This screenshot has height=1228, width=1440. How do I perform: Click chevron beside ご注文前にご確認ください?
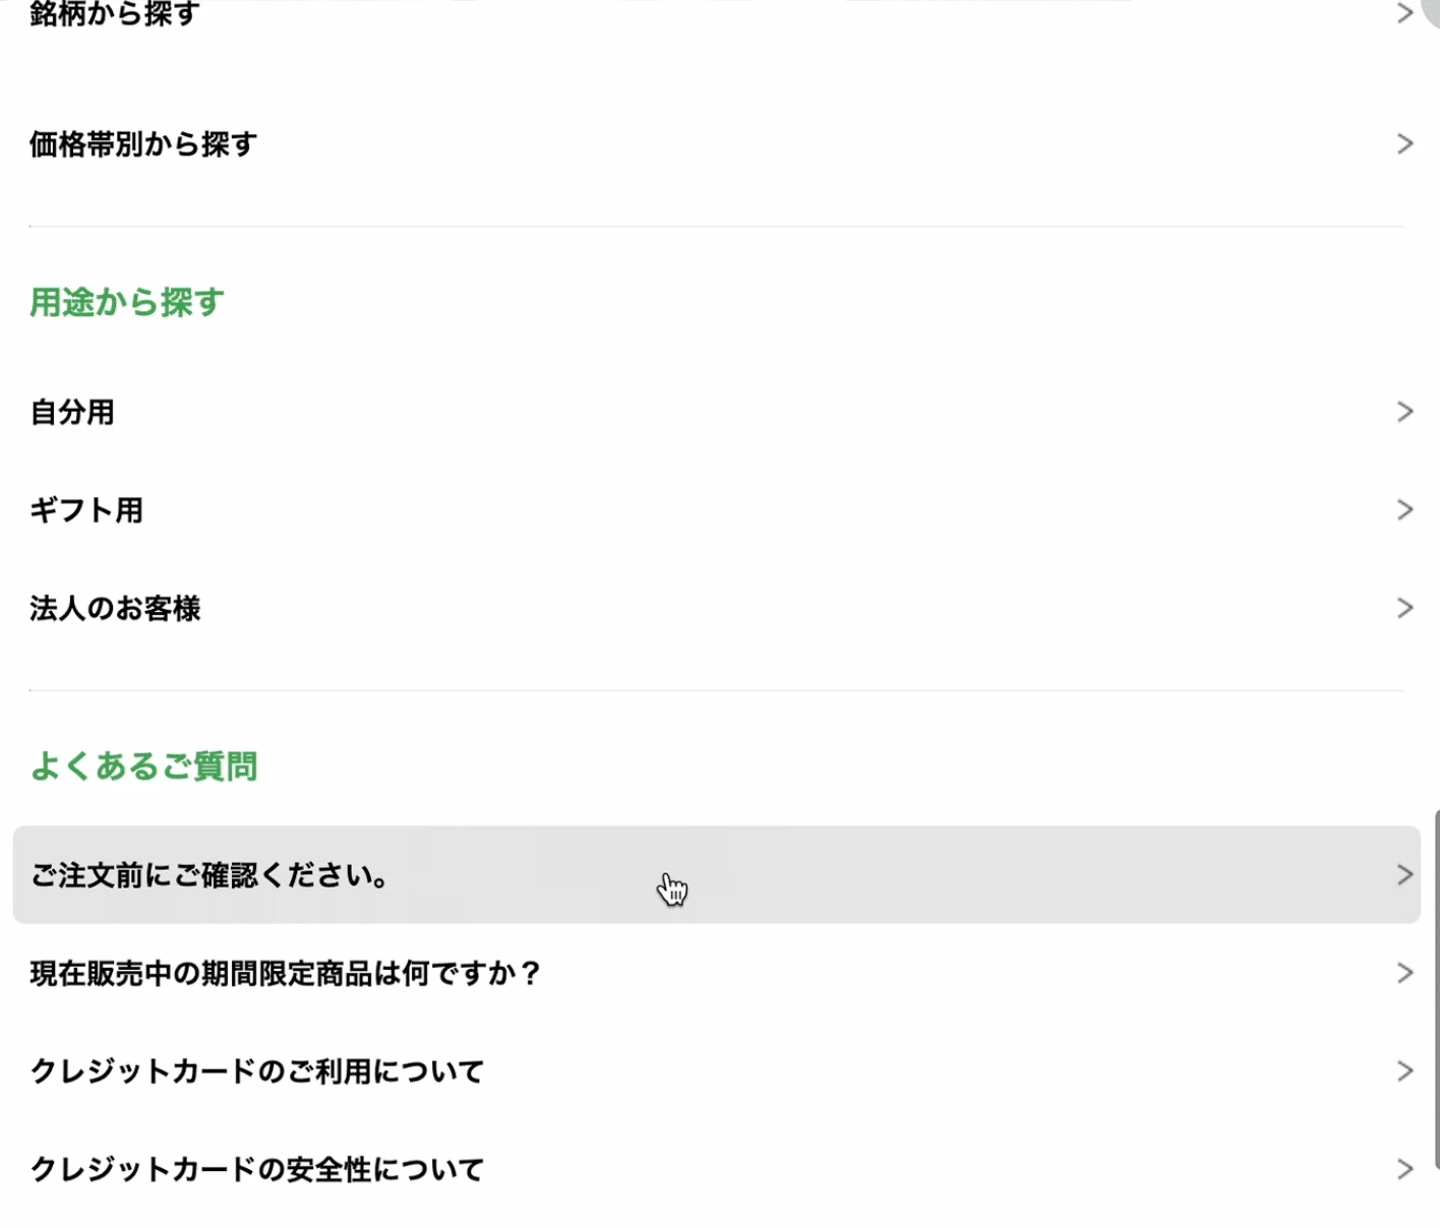point(1405,875)
